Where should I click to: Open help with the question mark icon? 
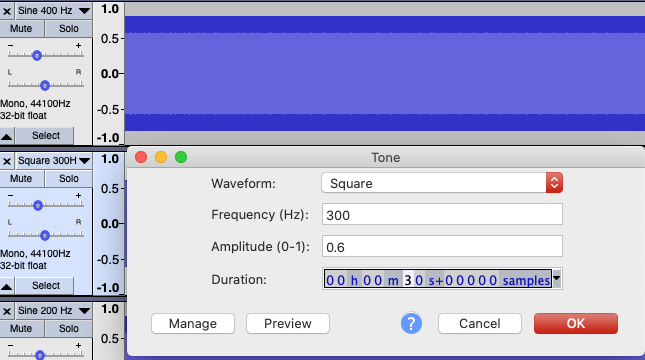[x=411, y=323]
